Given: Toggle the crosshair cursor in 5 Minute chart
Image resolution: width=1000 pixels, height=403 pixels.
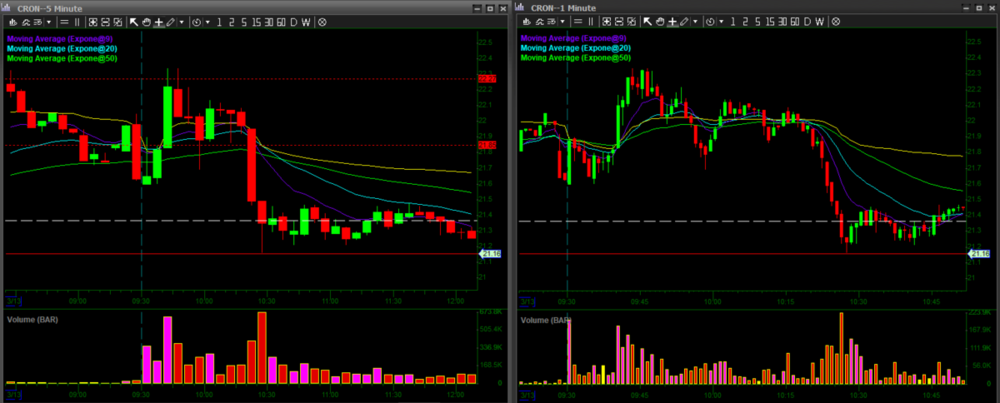Looking at the screenshot, I should [158, 21].
